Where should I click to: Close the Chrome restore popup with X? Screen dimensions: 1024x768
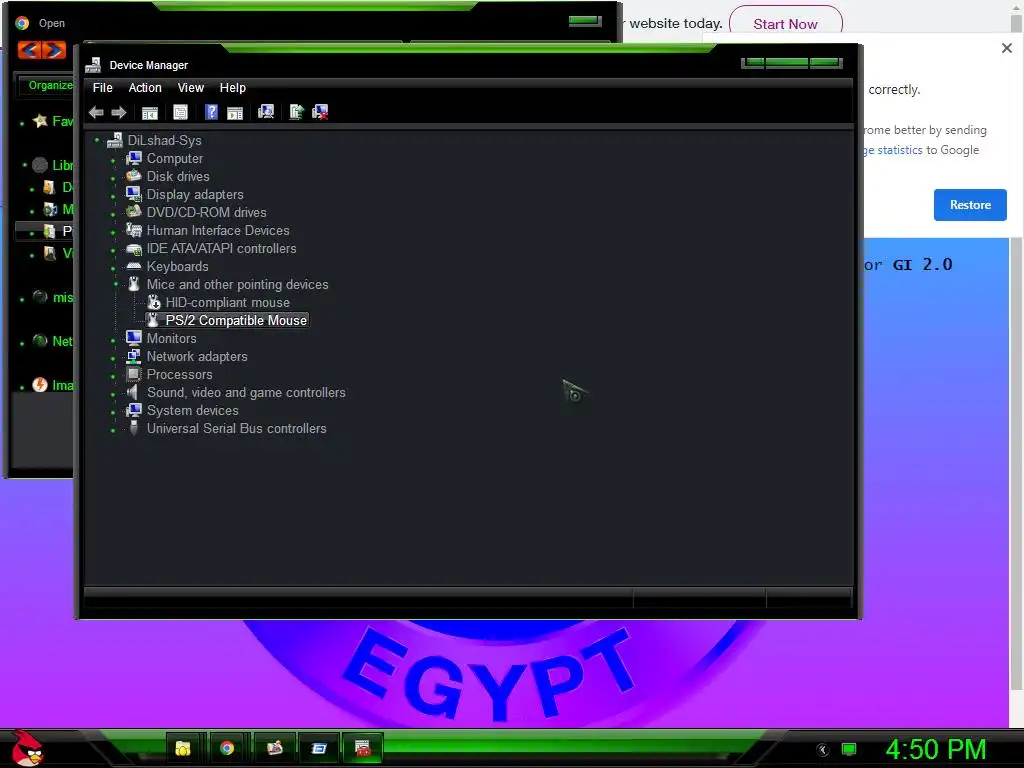pos(1006,48)
